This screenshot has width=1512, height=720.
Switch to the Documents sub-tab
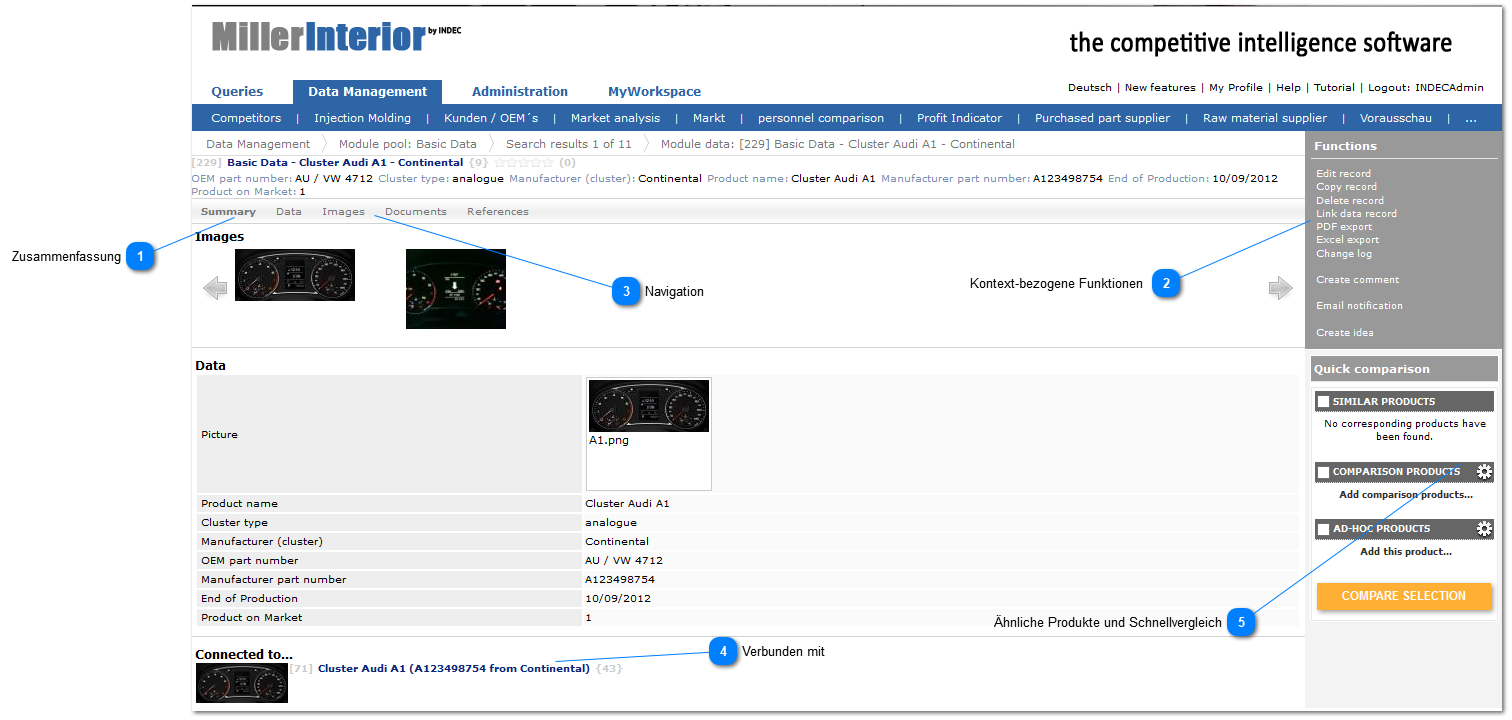416,211
